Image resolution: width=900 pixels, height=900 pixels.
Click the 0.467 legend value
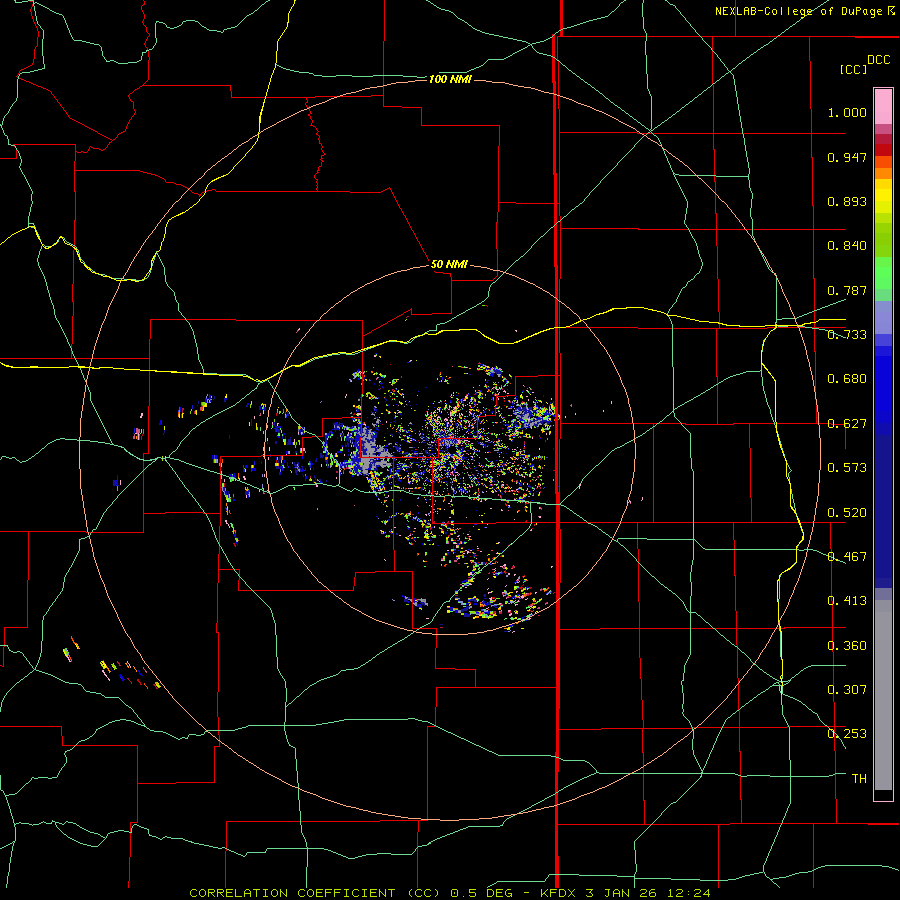click(x=847, y=557)
